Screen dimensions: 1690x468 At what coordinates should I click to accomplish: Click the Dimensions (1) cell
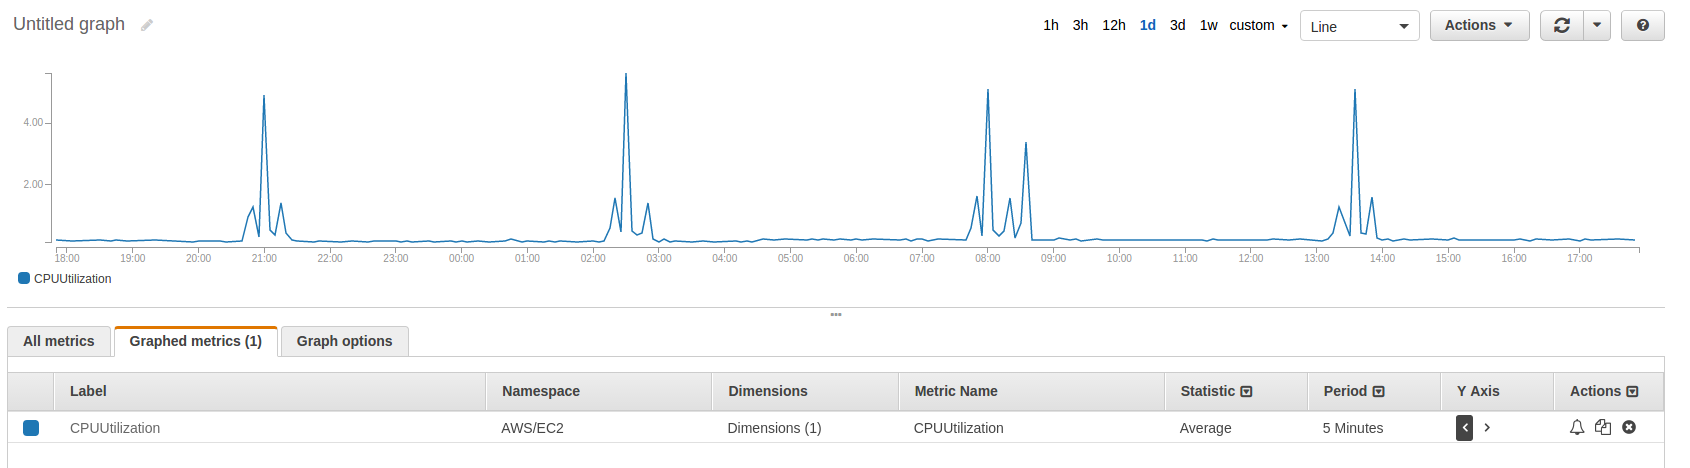pyautogui.click(x=774, y=428)
